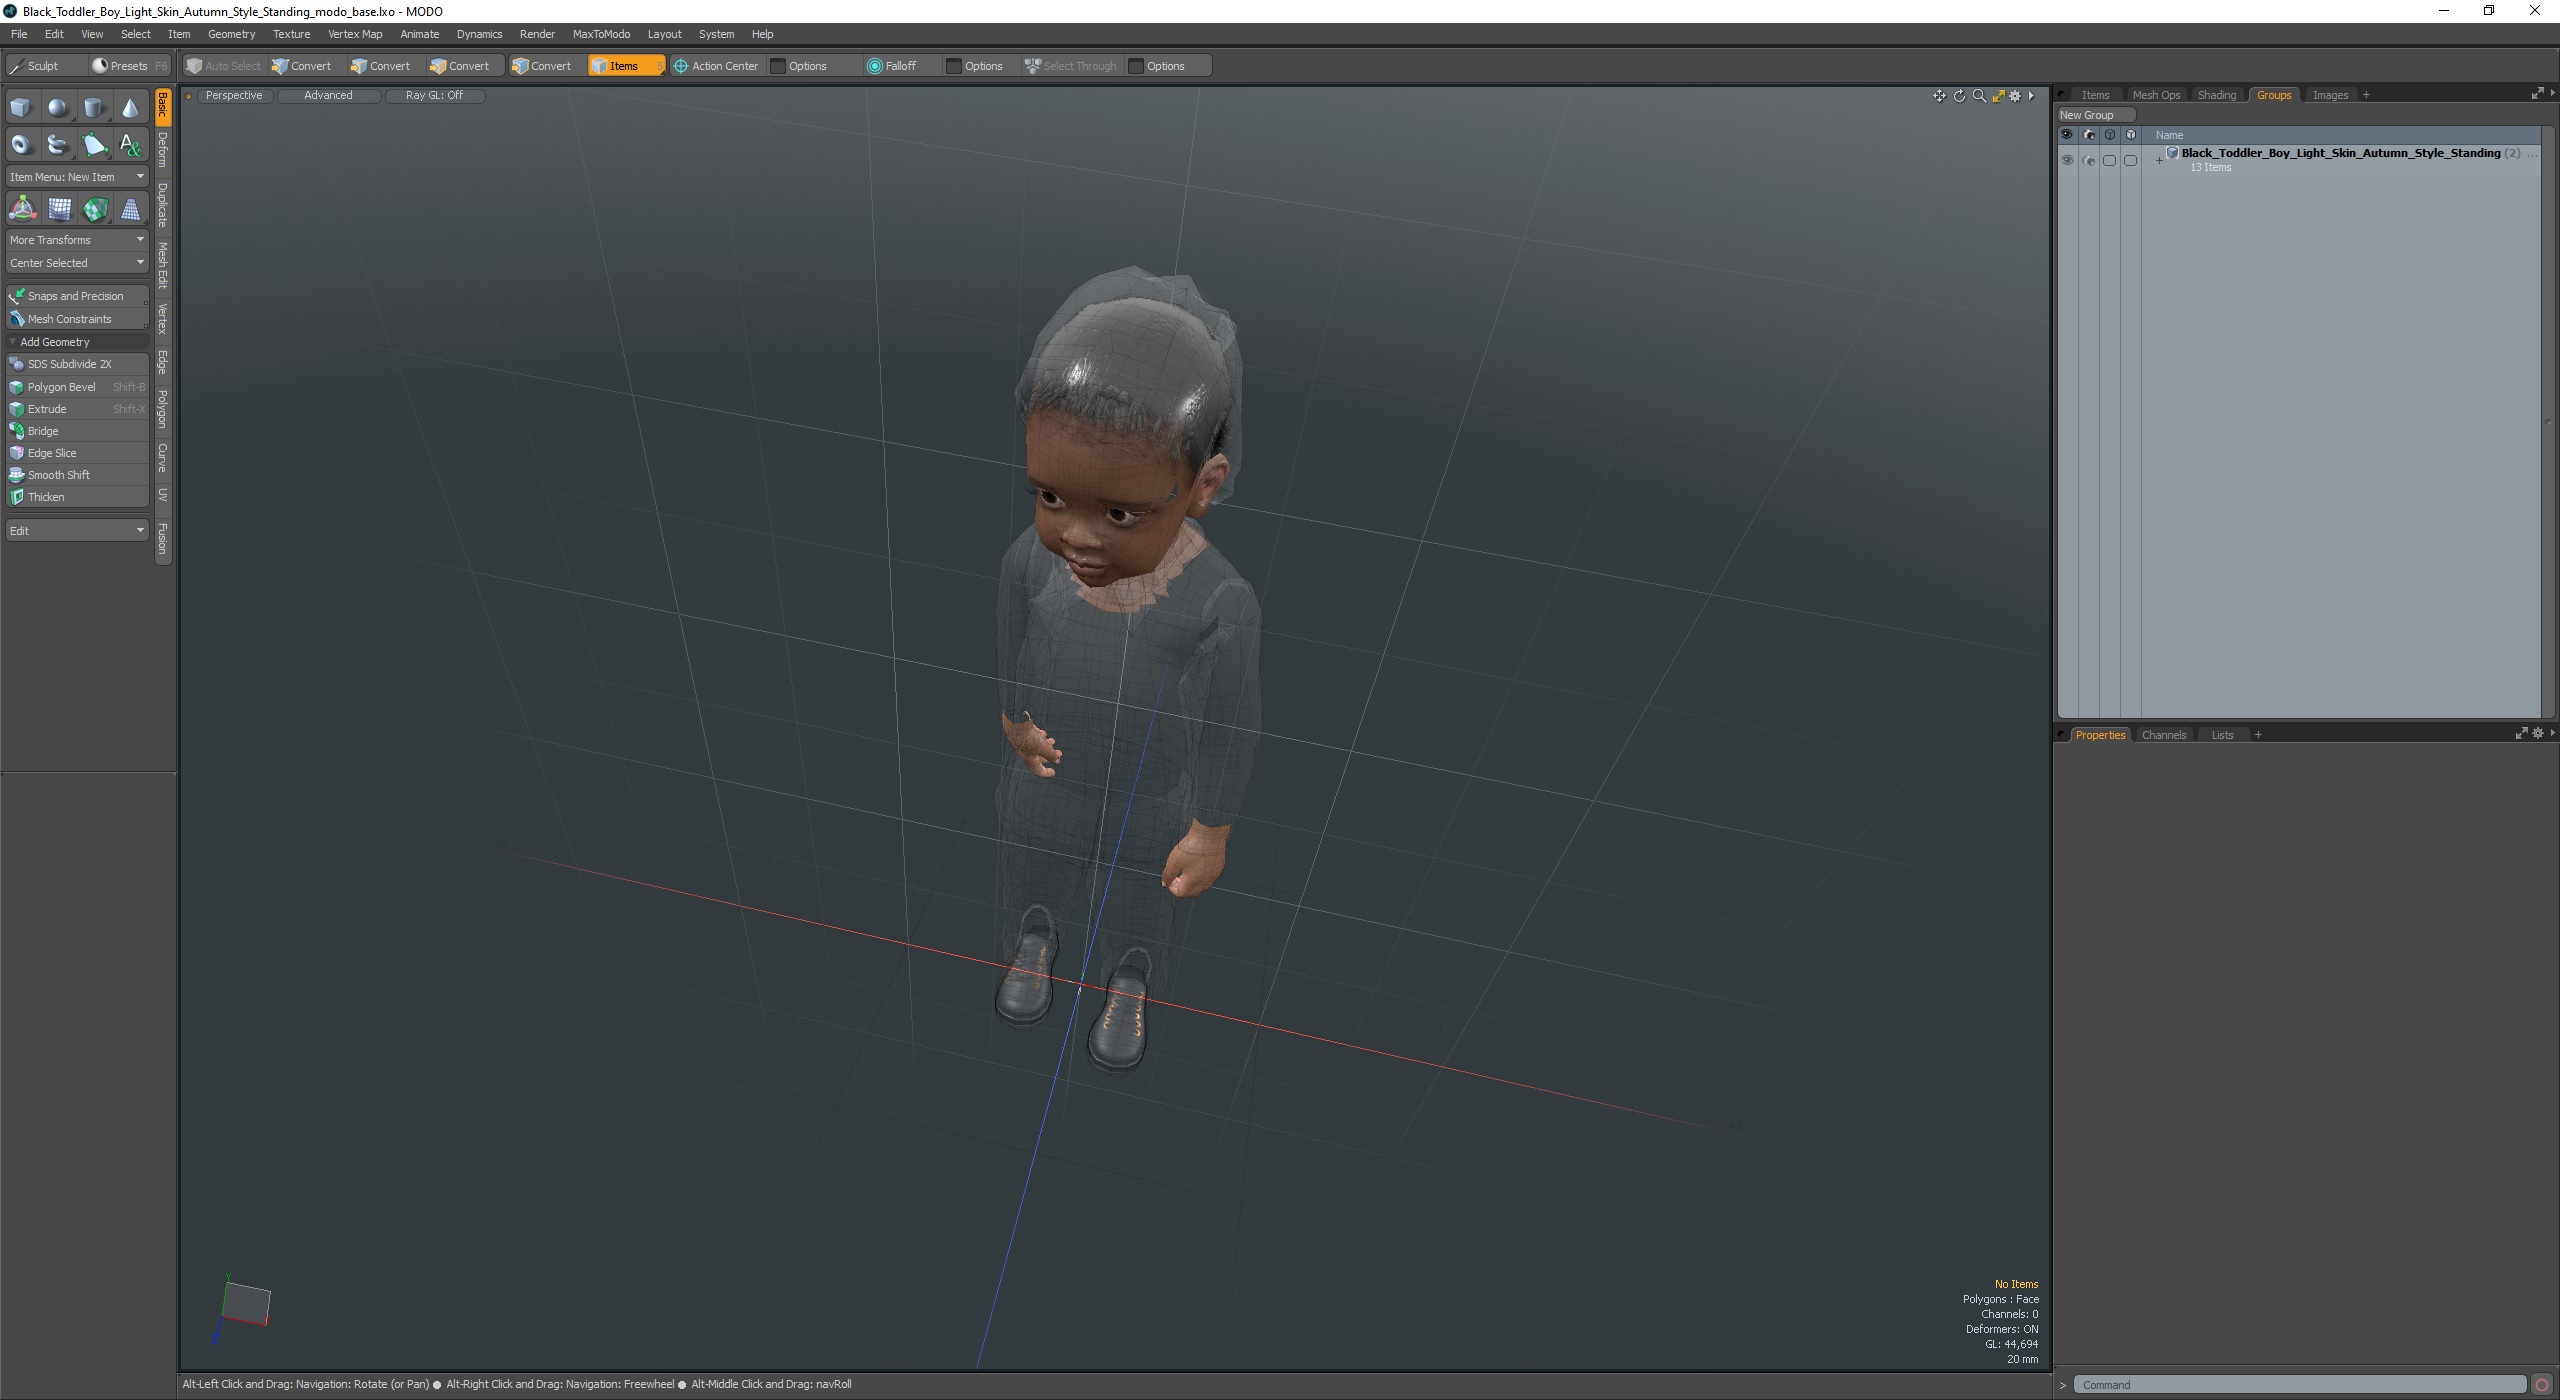Image resolution: width=2560 pixels, height=1400 pixels.
Task: Toggle the Options checkbox after Falloff
Action: point(954,66)
